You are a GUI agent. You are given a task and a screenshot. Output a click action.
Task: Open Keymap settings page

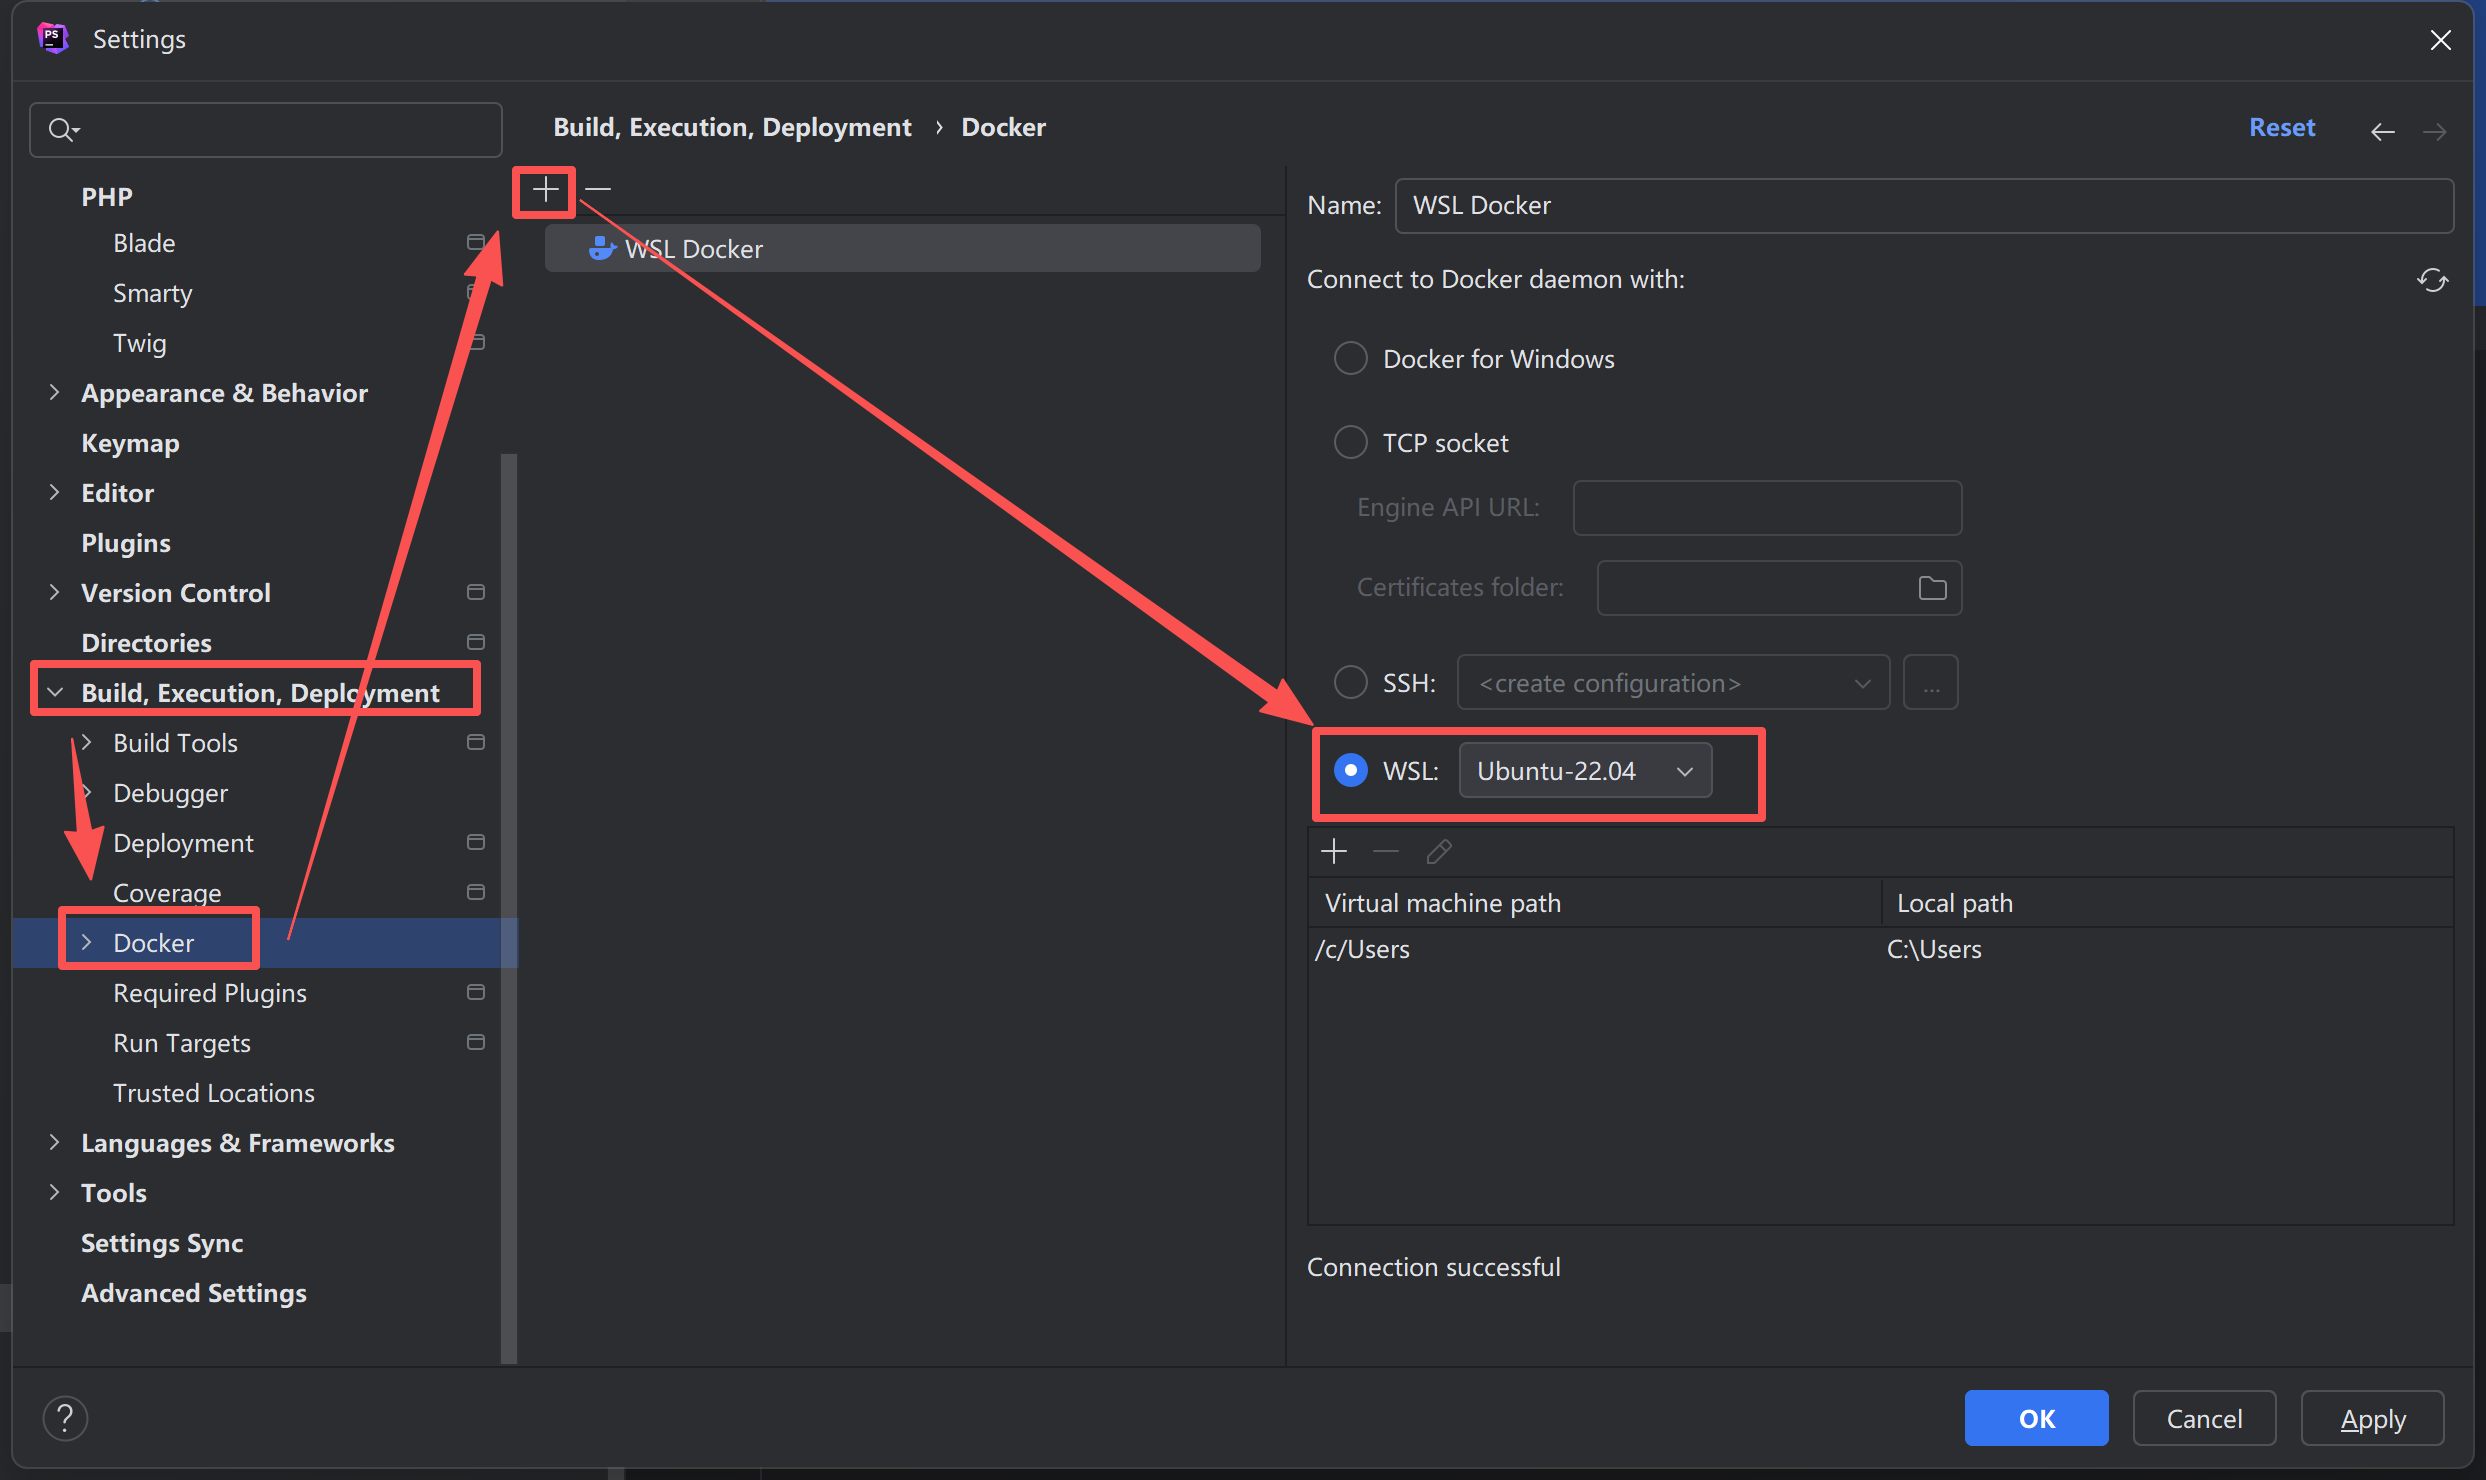130,443
